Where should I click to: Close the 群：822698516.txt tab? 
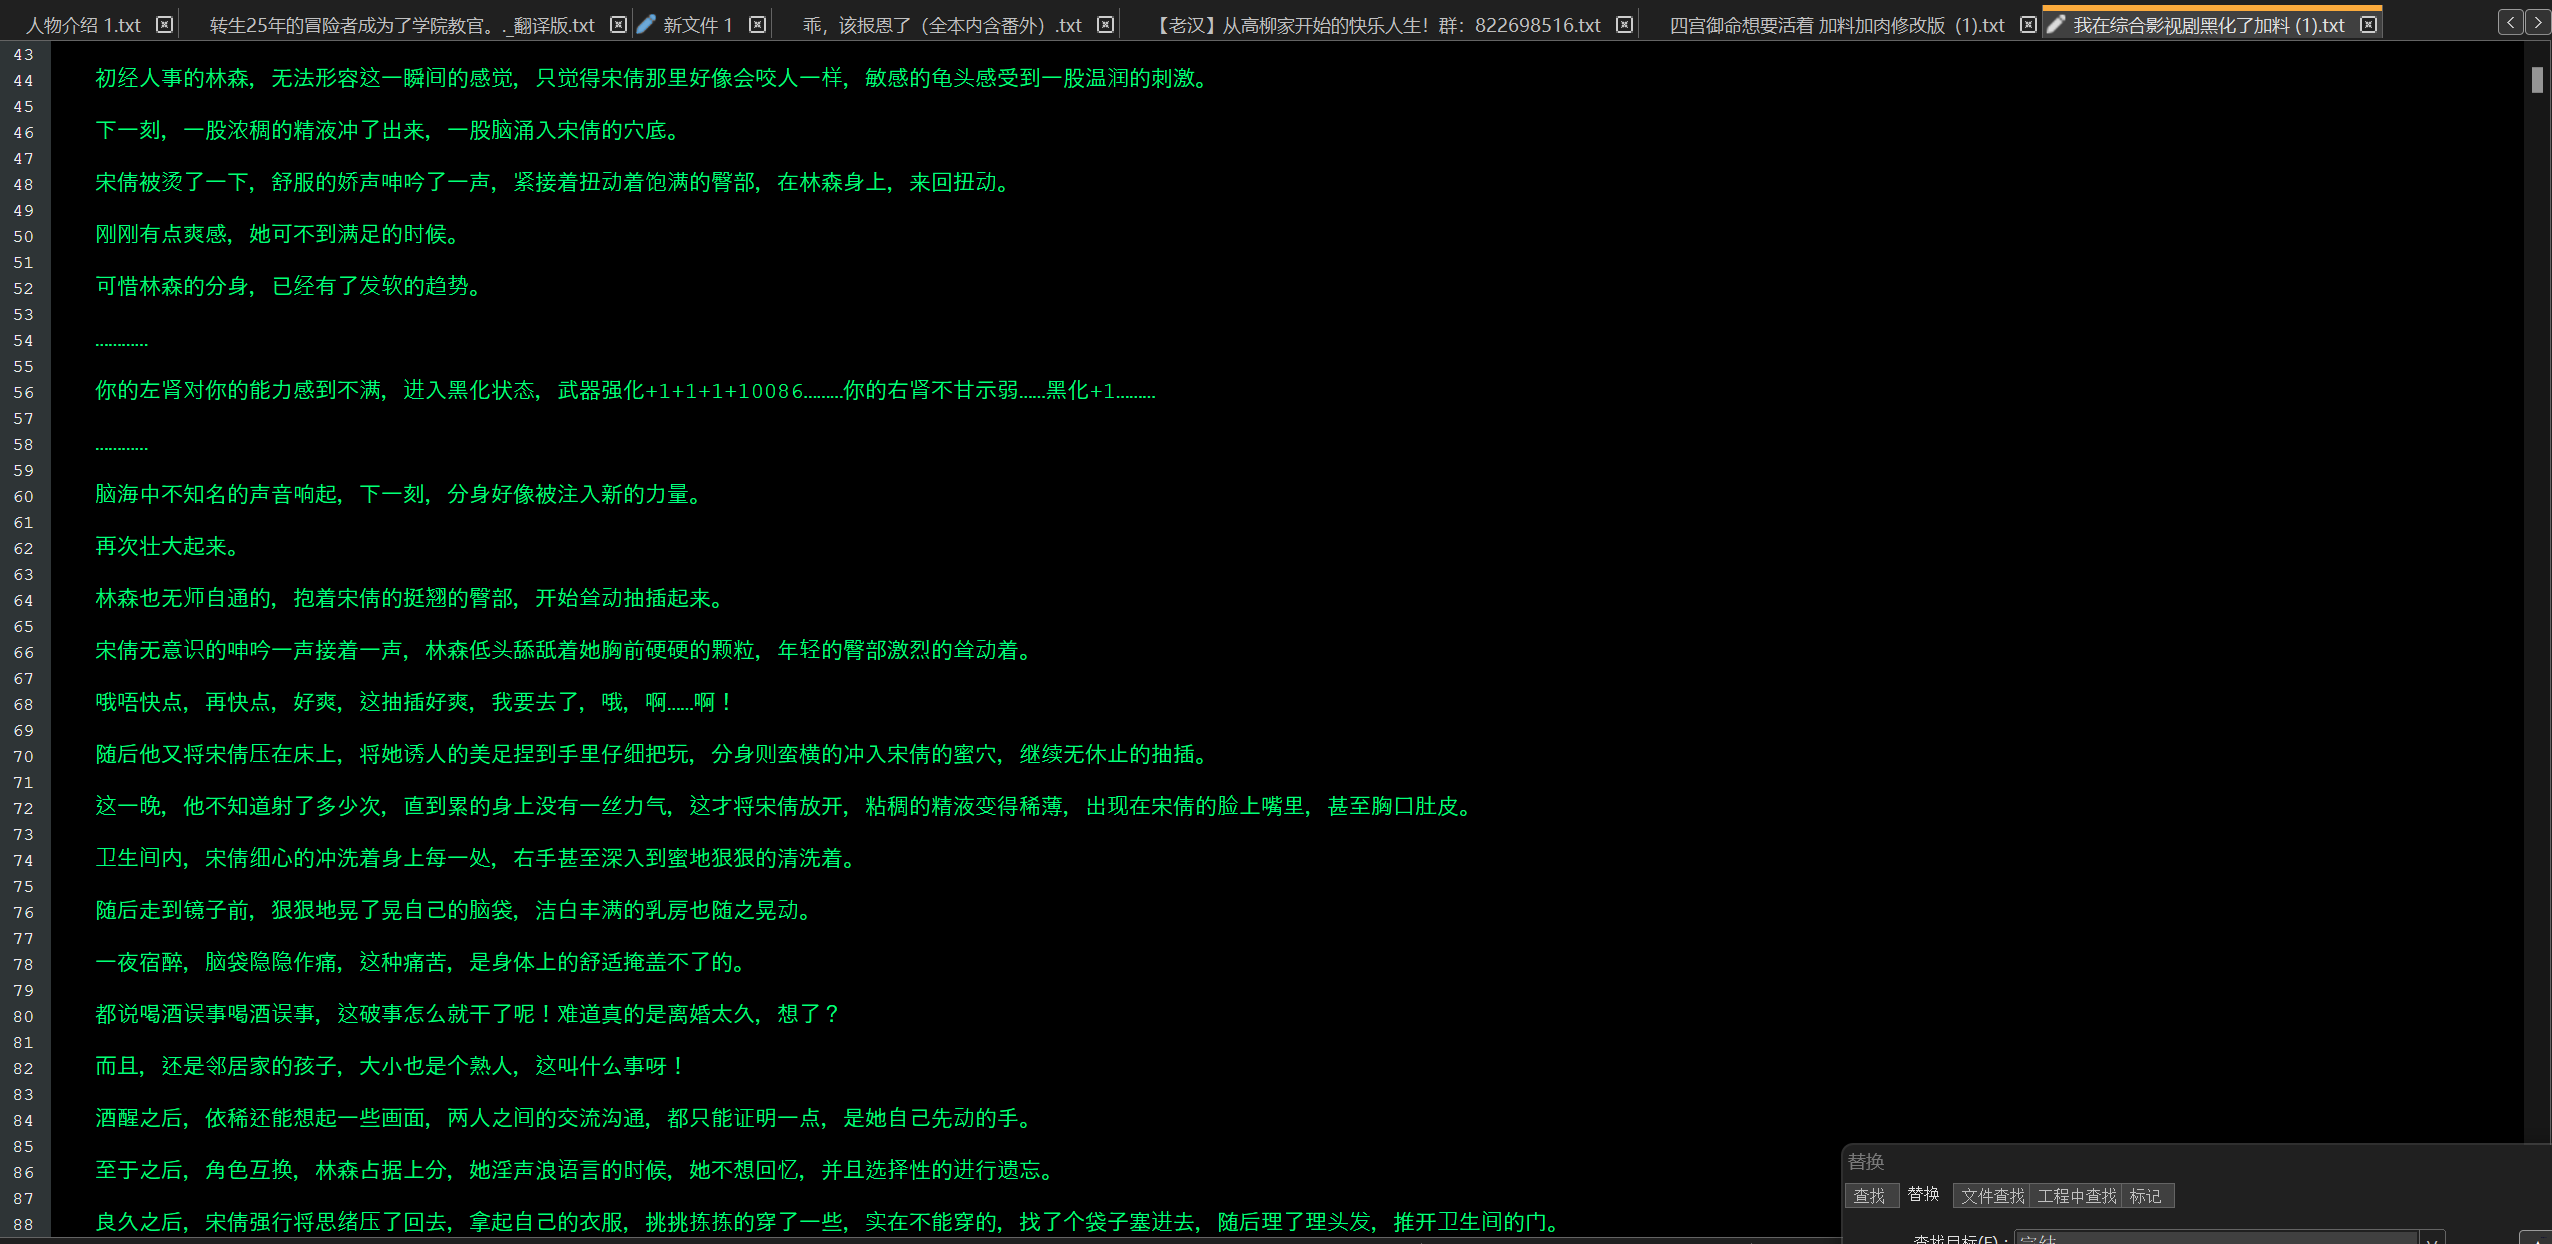tap(1624, 25)
